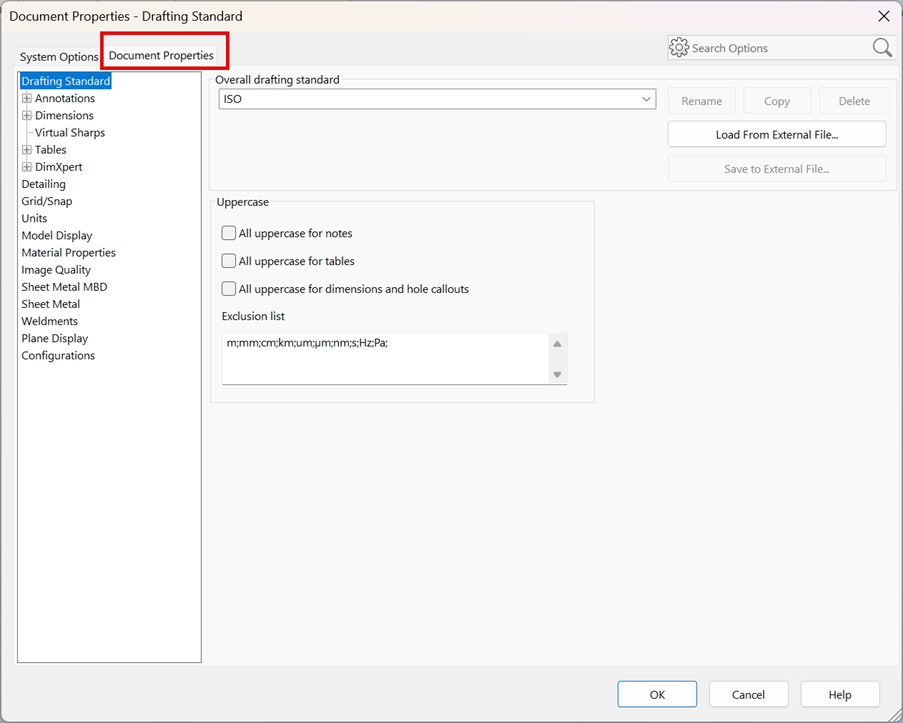Expand the Dimensions tree node
This screenshot has height=723, width=903.
click(x=26, y=116)
